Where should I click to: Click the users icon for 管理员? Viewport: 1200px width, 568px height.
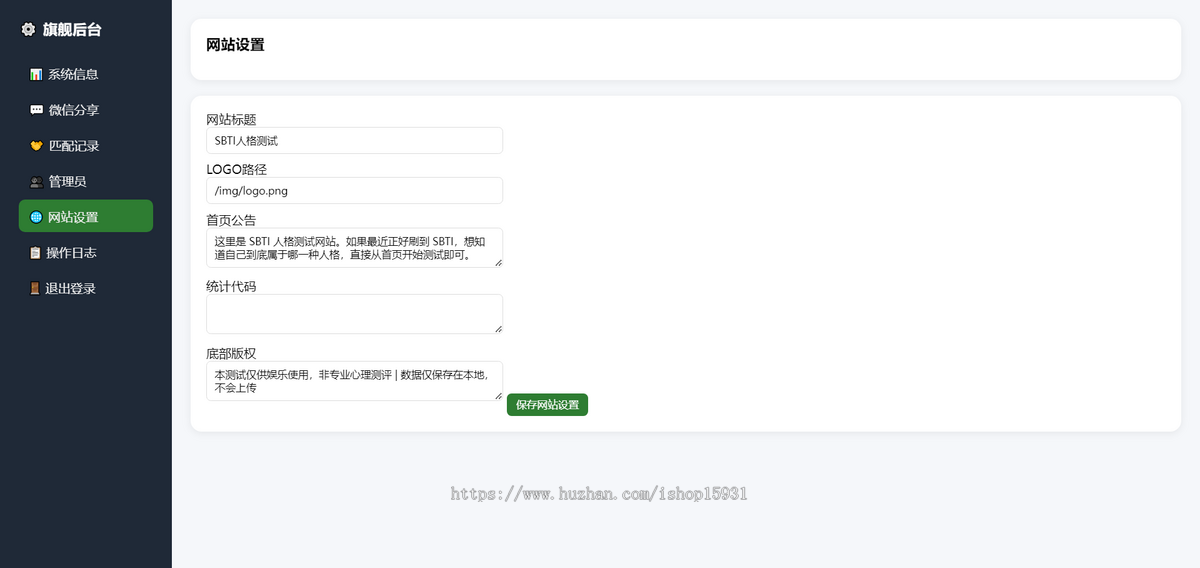click(36, 182)
